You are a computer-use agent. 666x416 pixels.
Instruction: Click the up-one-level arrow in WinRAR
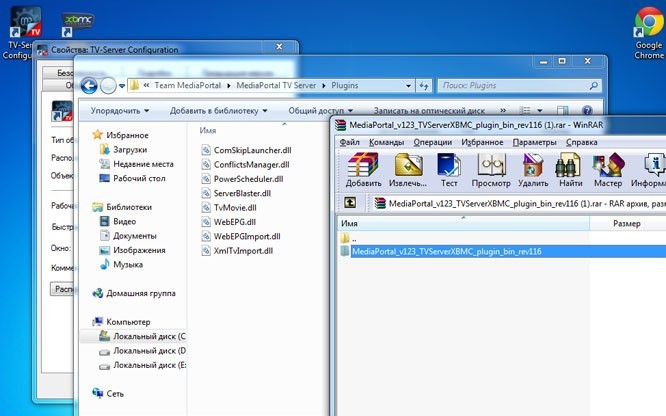pyautogui.click(x=348, y=203)
